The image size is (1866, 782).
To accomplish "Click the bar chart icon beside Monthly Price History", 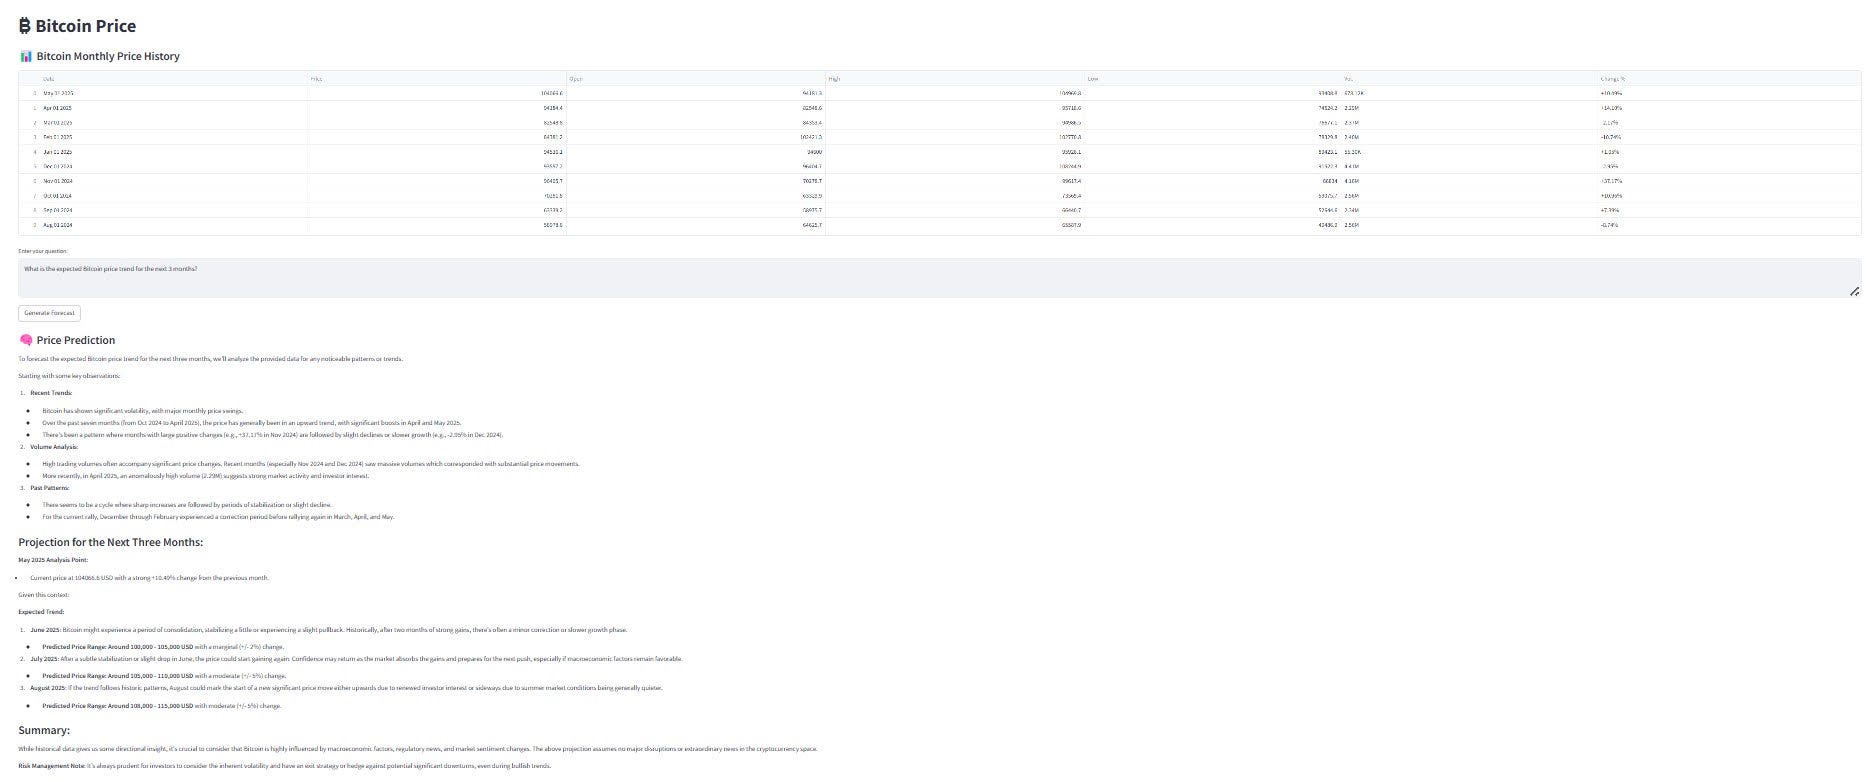I will pos(26,57).
